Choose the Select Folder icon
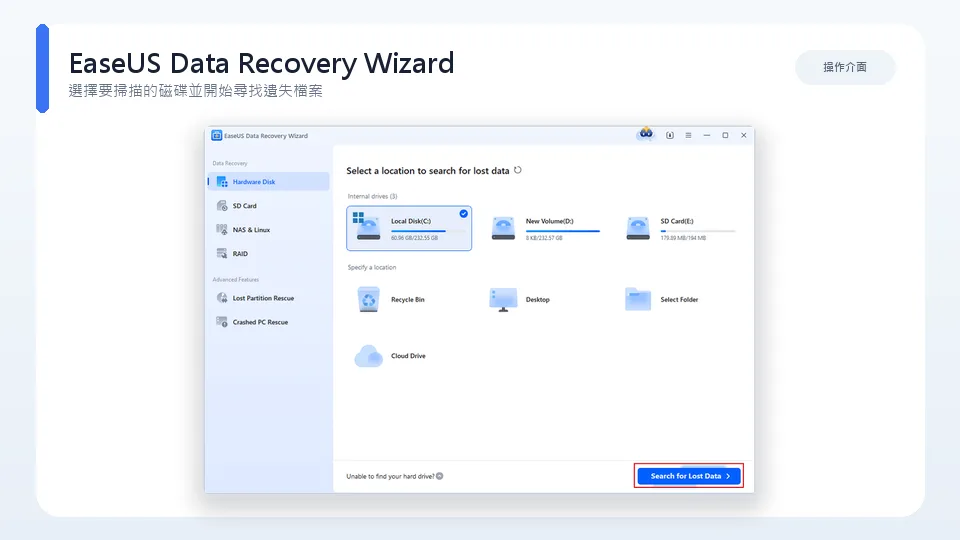Screen dimensions: 960x540 click(x=638, y=299)
